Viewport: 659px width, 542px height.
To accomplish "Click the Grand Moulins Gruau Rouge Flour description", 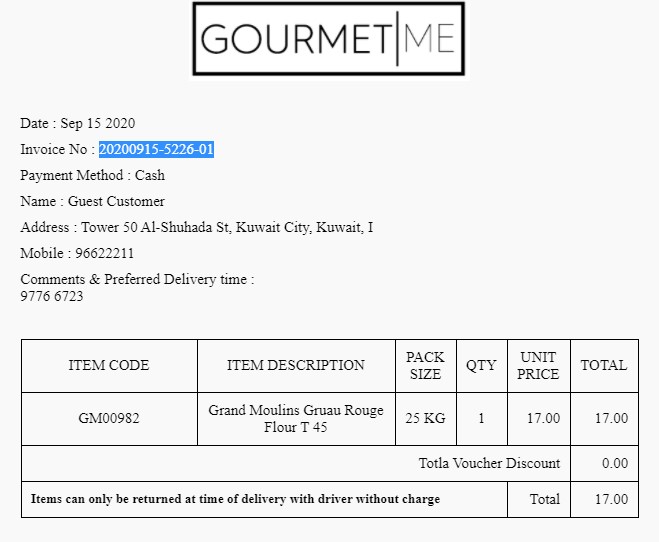I will click(296, 419).
